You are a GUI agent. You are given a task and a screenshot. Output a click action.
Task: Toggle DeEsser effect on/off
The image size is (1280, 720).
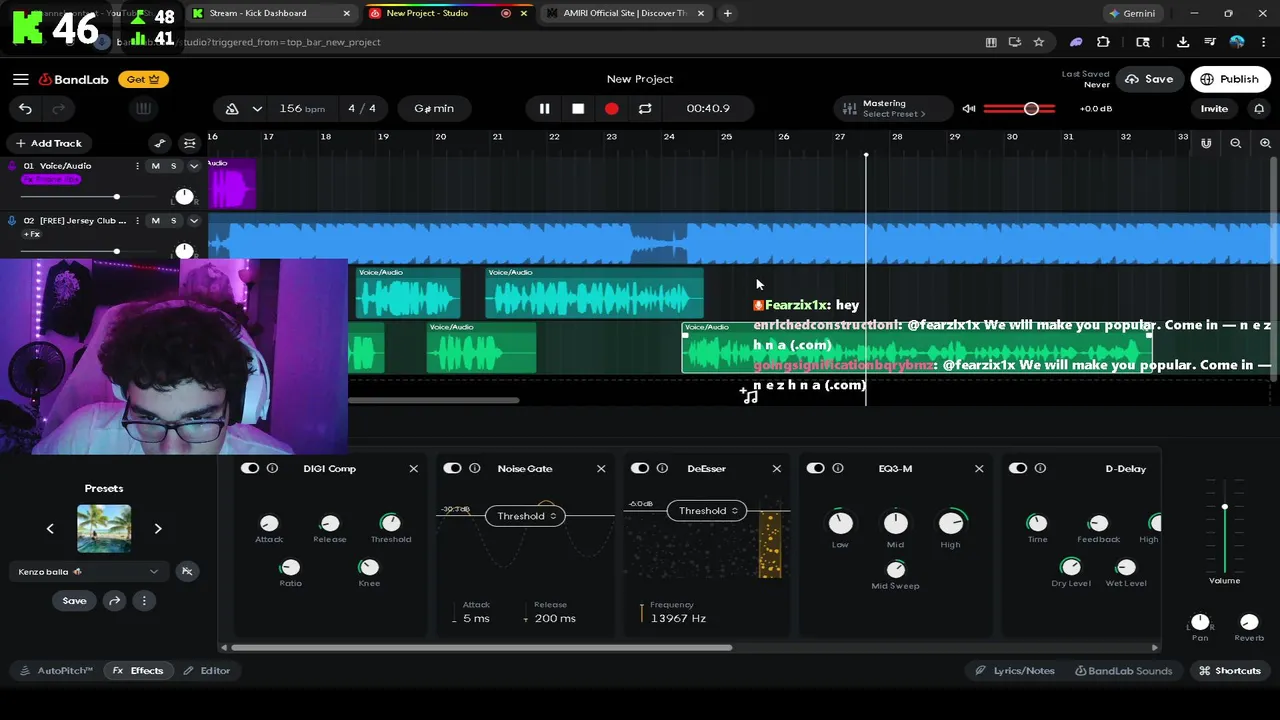click(640, 468)
